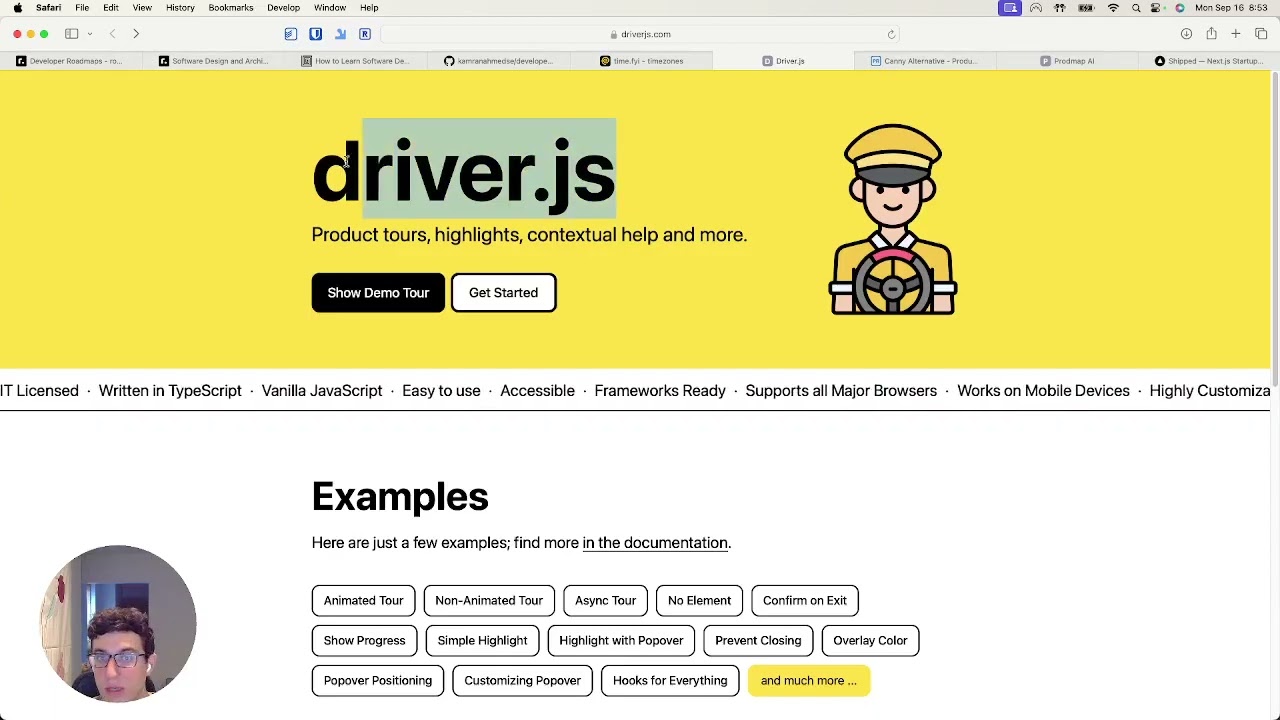Click the address bar showing driverjs.com
1280x720 pixels.
(x=640, y=34)
